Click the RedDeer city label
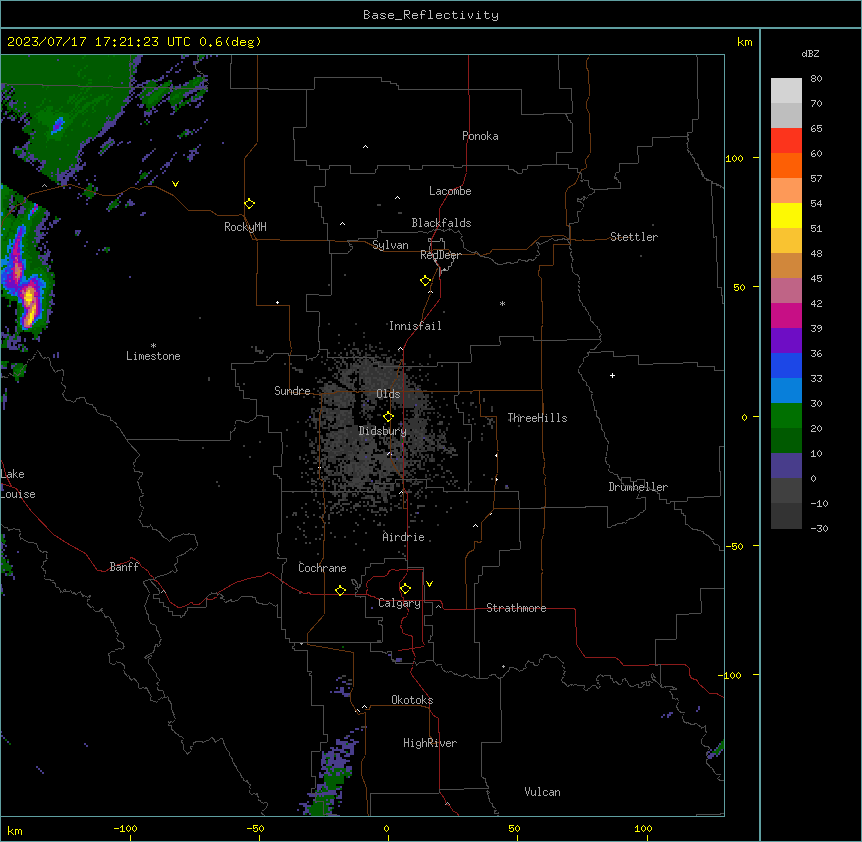Image resolution: width=862 pixels, height=842 pixels. (x=440, y=255)
